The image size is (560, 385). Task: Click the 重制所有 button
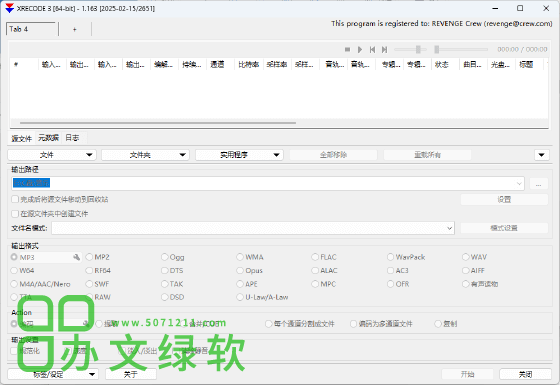(428, 155)
